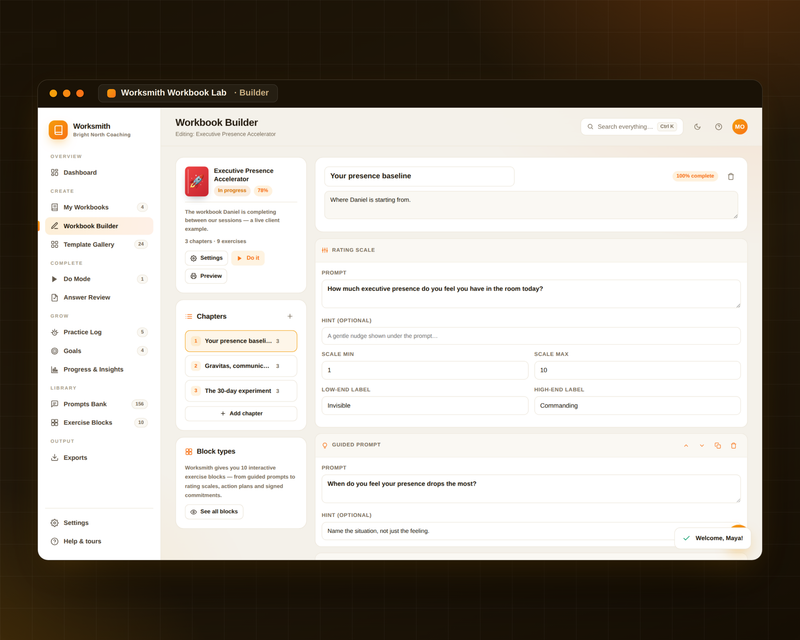Click the workbook progress bar
This screenshot has height=640, width=800.
(241, 202)
